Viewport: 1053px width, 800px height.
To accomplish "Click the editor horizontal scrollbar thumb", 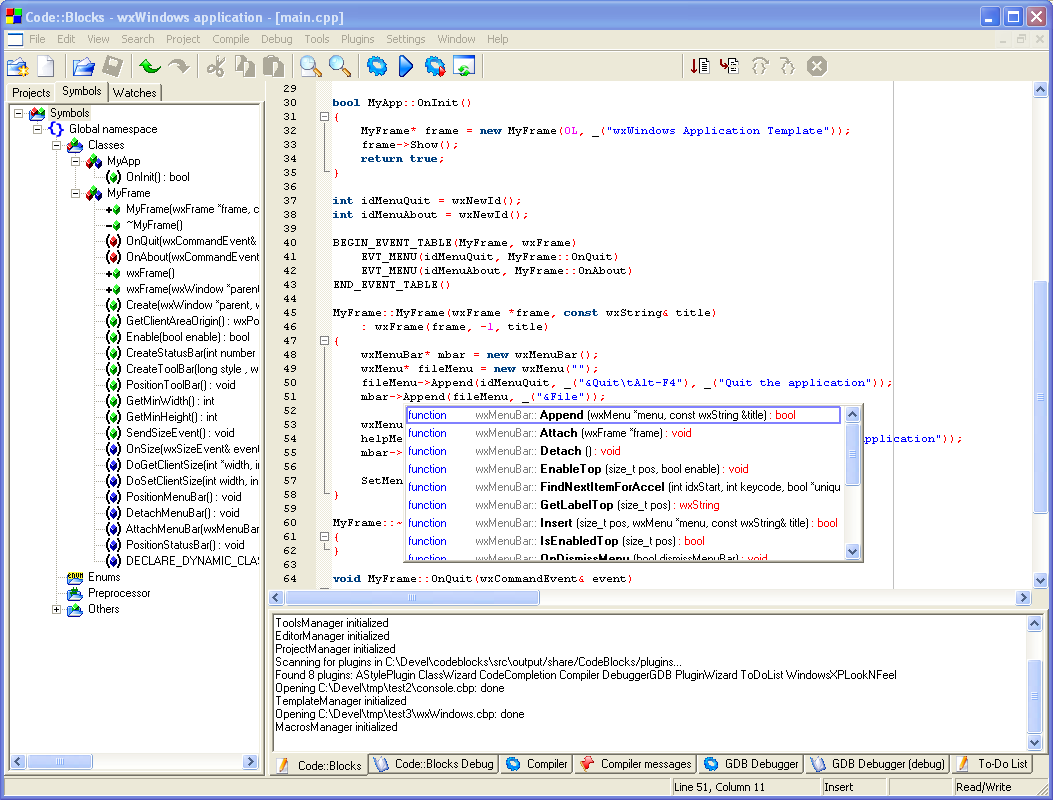I will point(410,597).
